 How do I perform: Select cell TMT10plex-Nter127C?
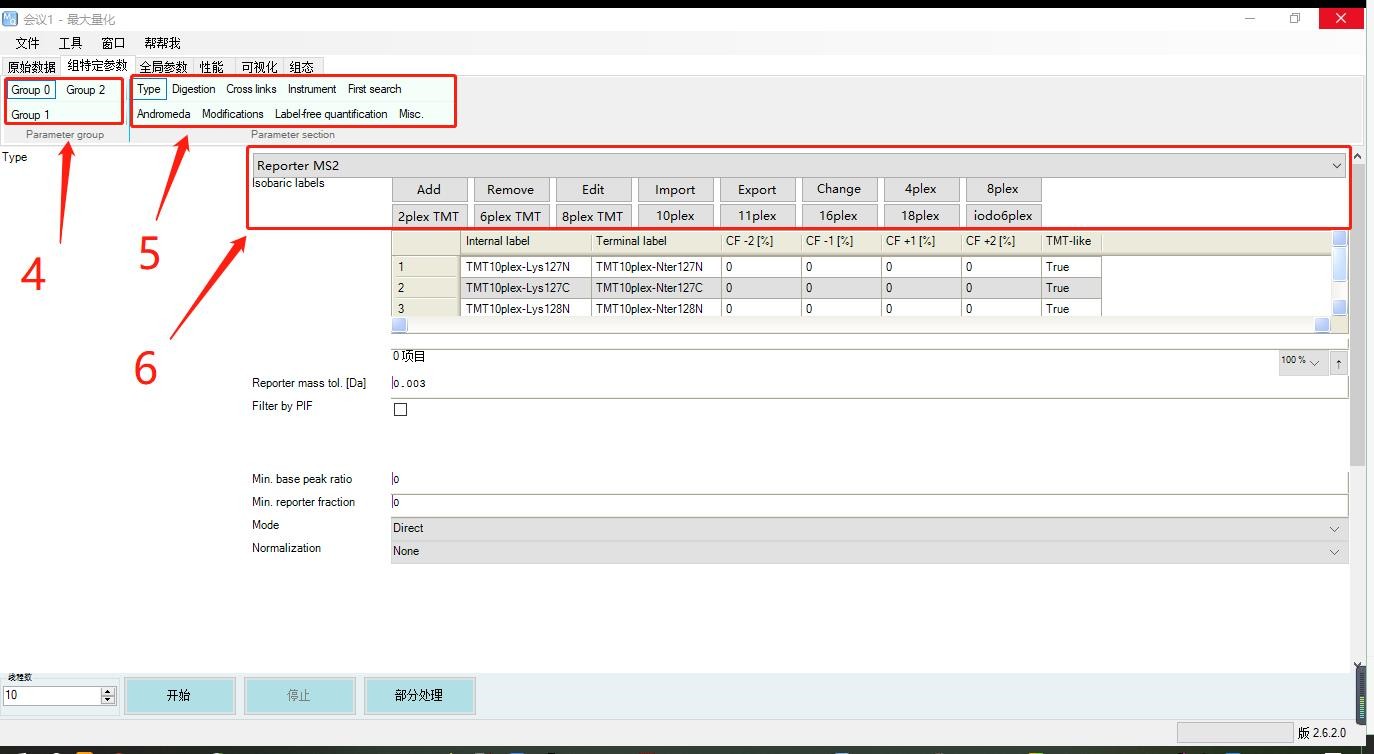pyautogui.click(x=656, y=288)
